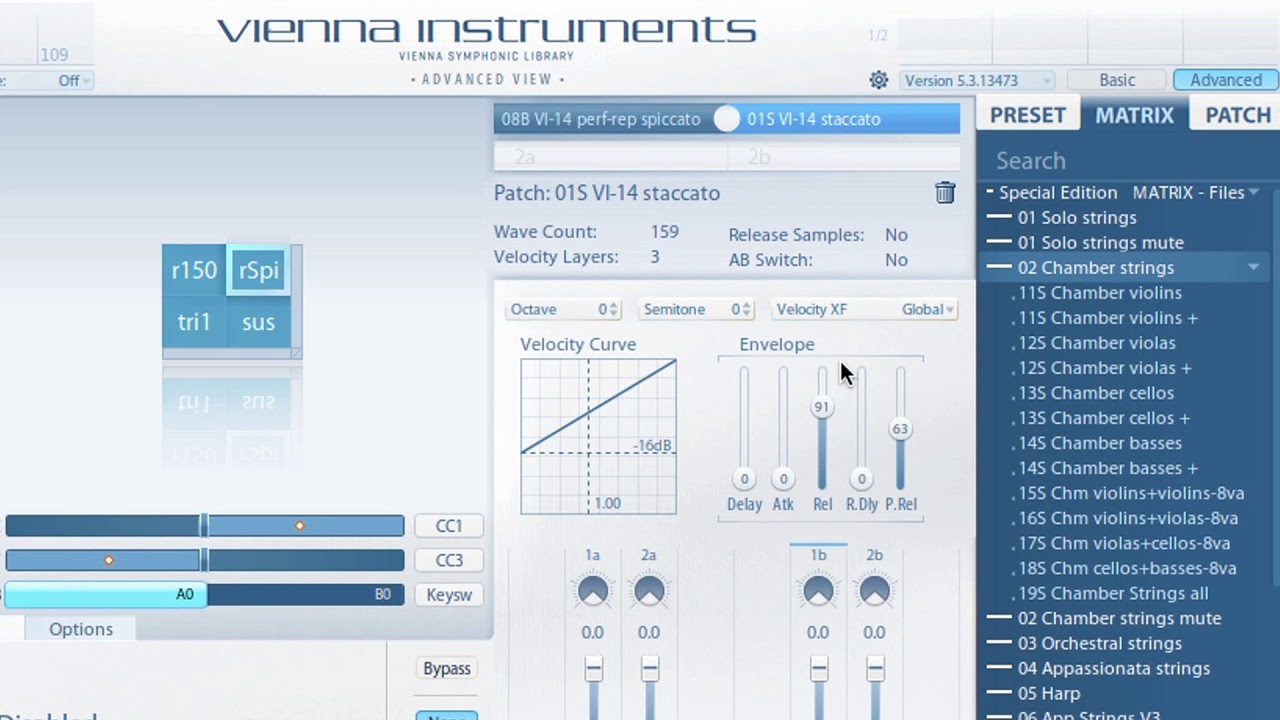
Task: Adjust the P.Rel envelope slider at 63
Action: pyautogui.click(x=900, y=429)
